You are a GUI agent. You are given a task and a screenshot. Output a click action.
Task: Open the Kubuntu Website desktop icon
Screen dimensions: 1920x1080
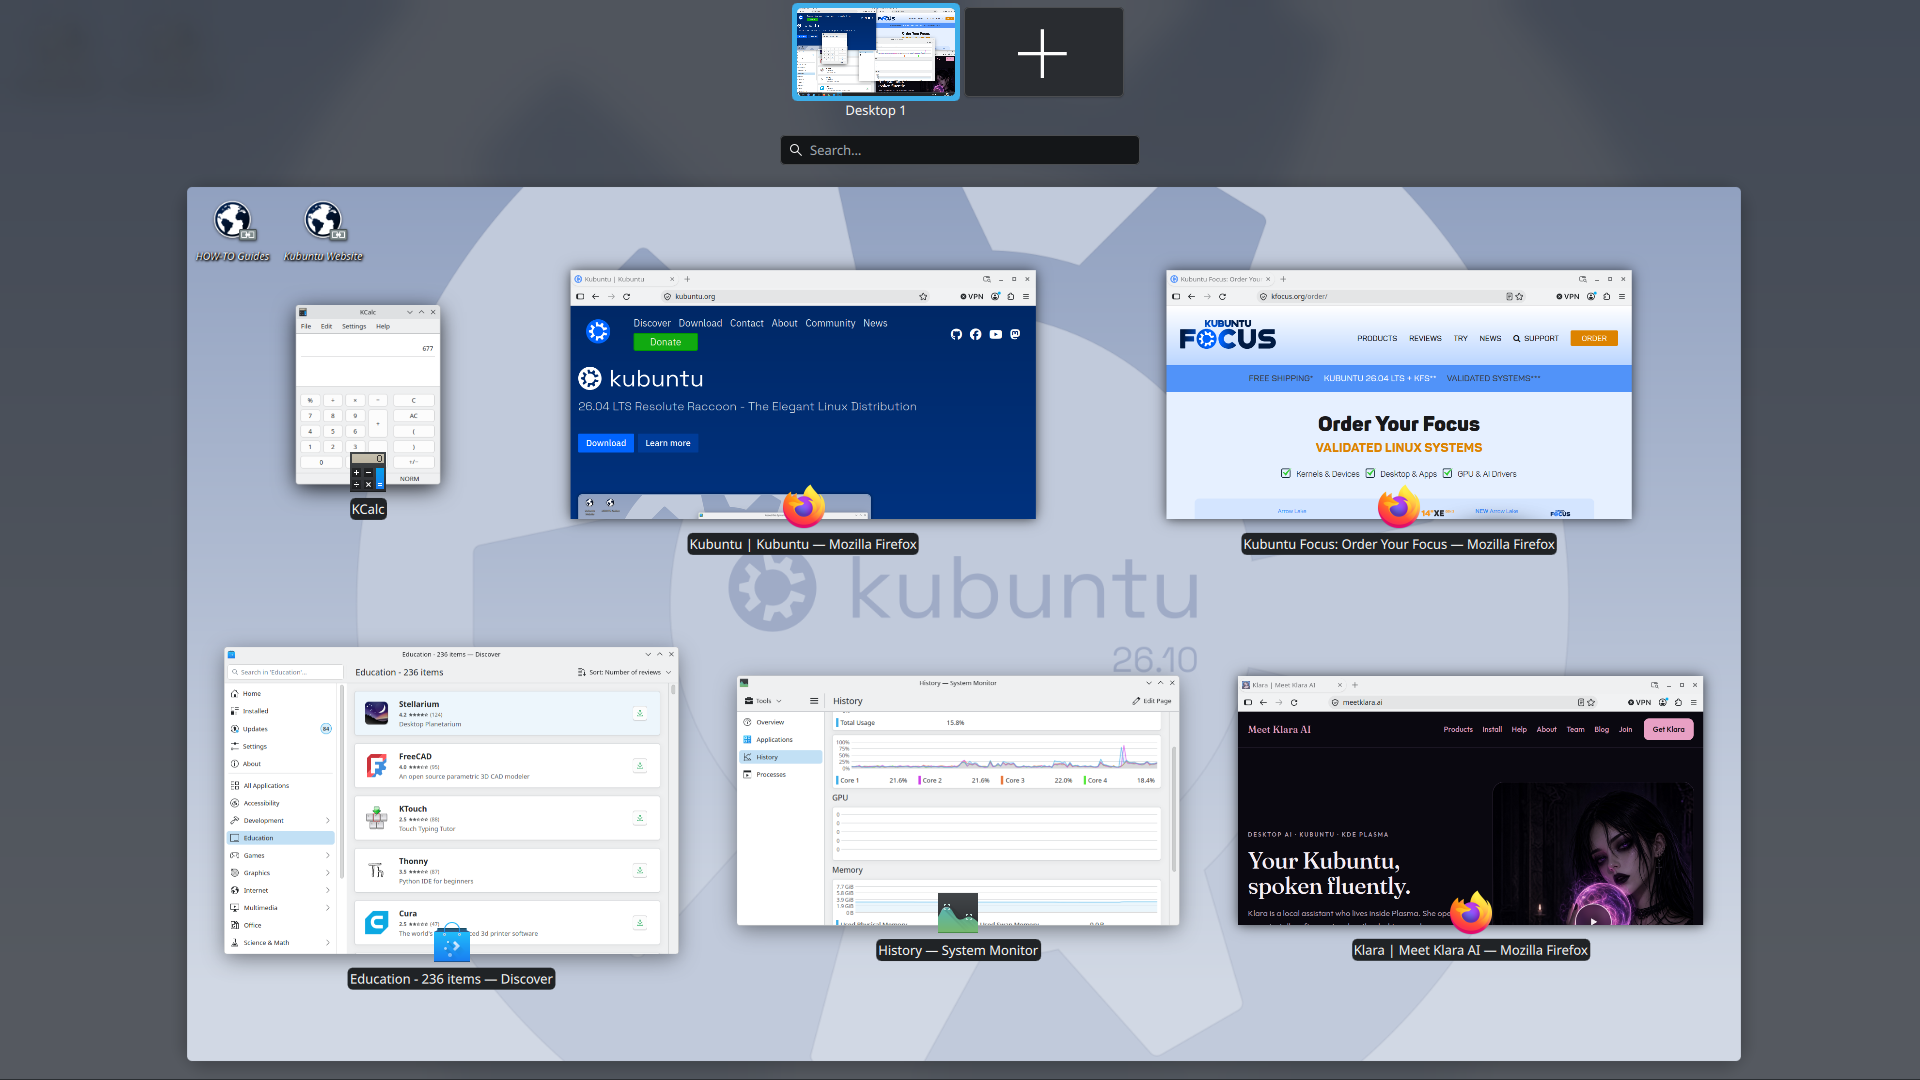coord(323,231)
